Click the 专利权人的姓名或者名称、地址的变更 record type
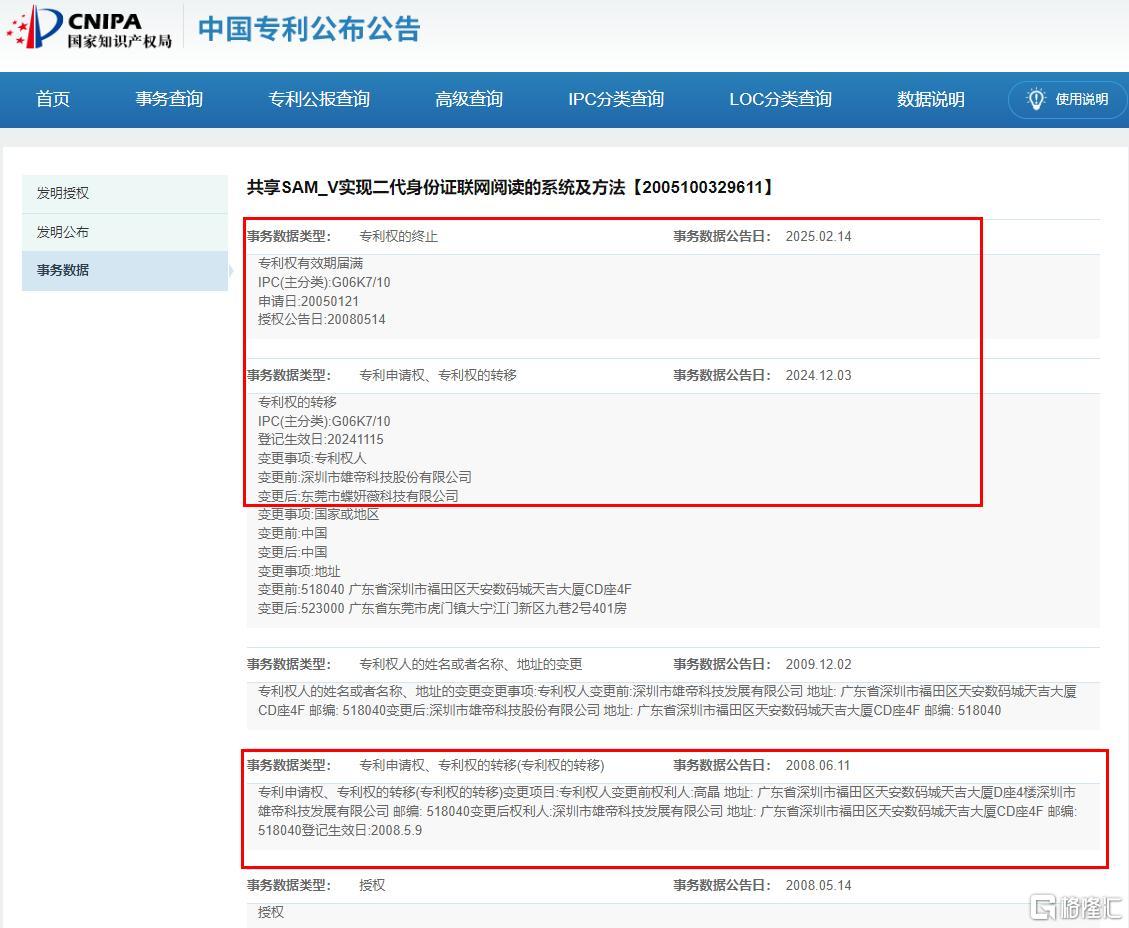 [471, 665]
